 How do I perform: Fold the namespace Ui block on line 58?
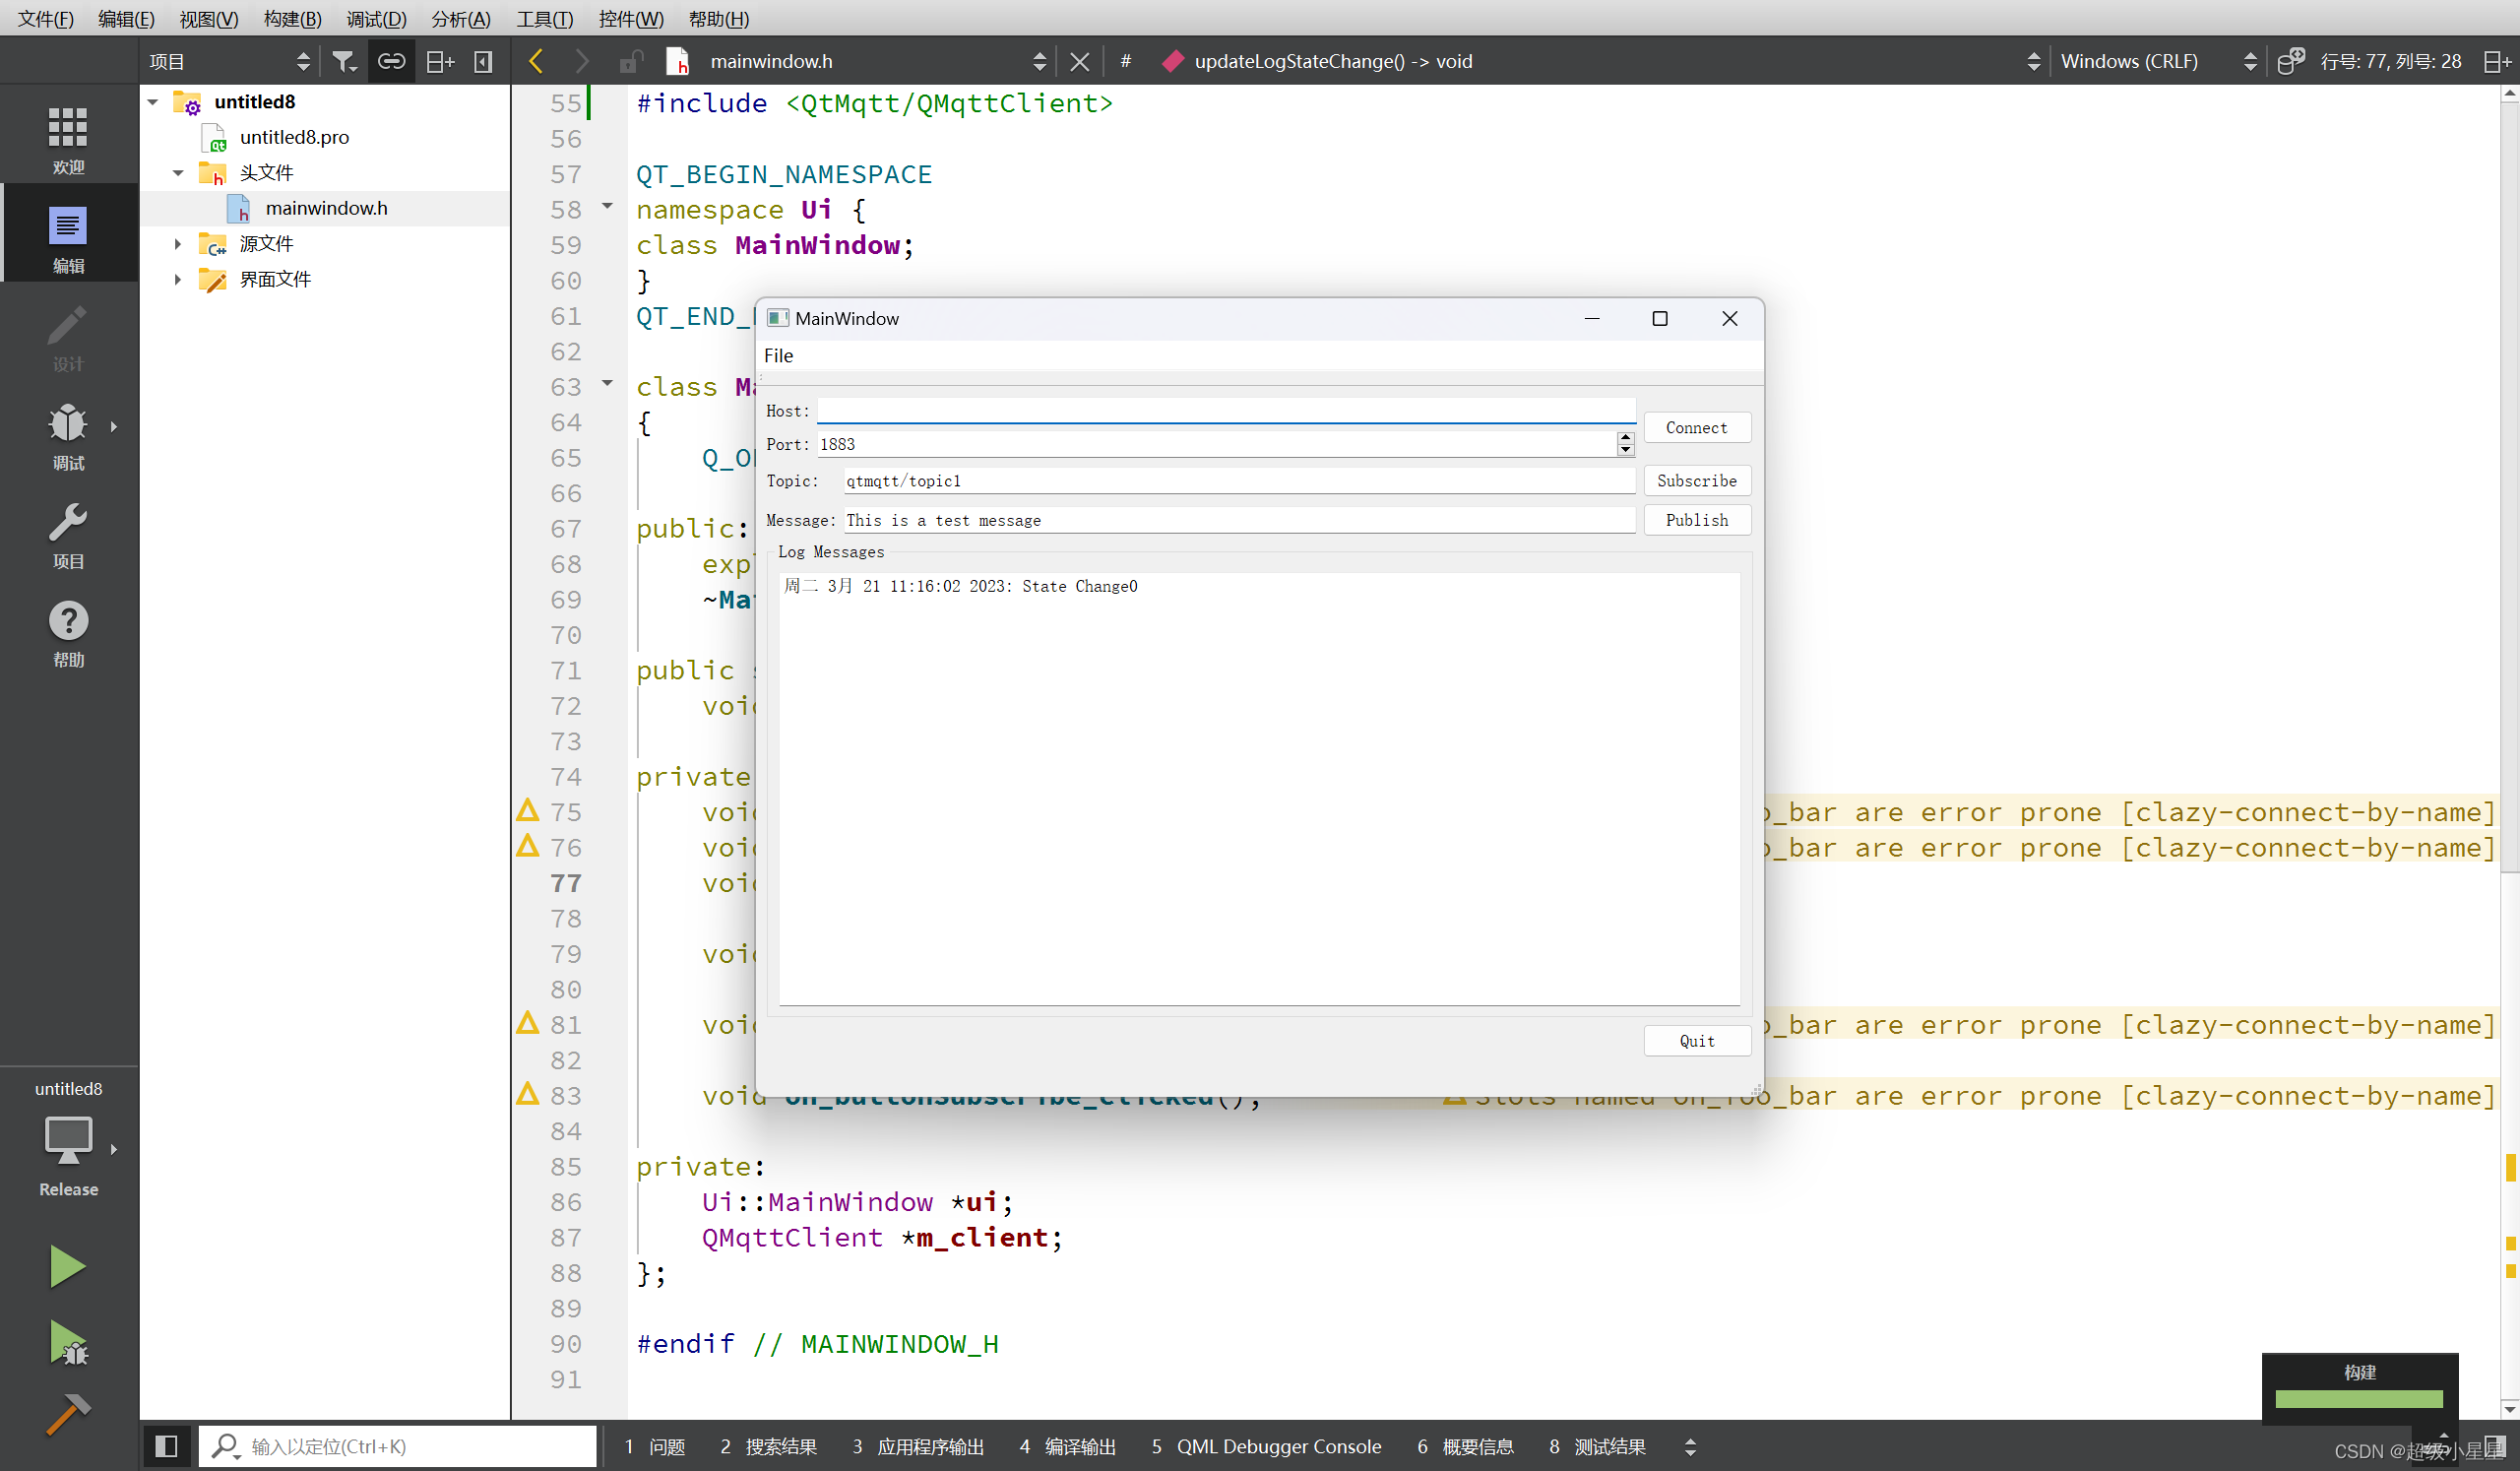tap(607, 207)
